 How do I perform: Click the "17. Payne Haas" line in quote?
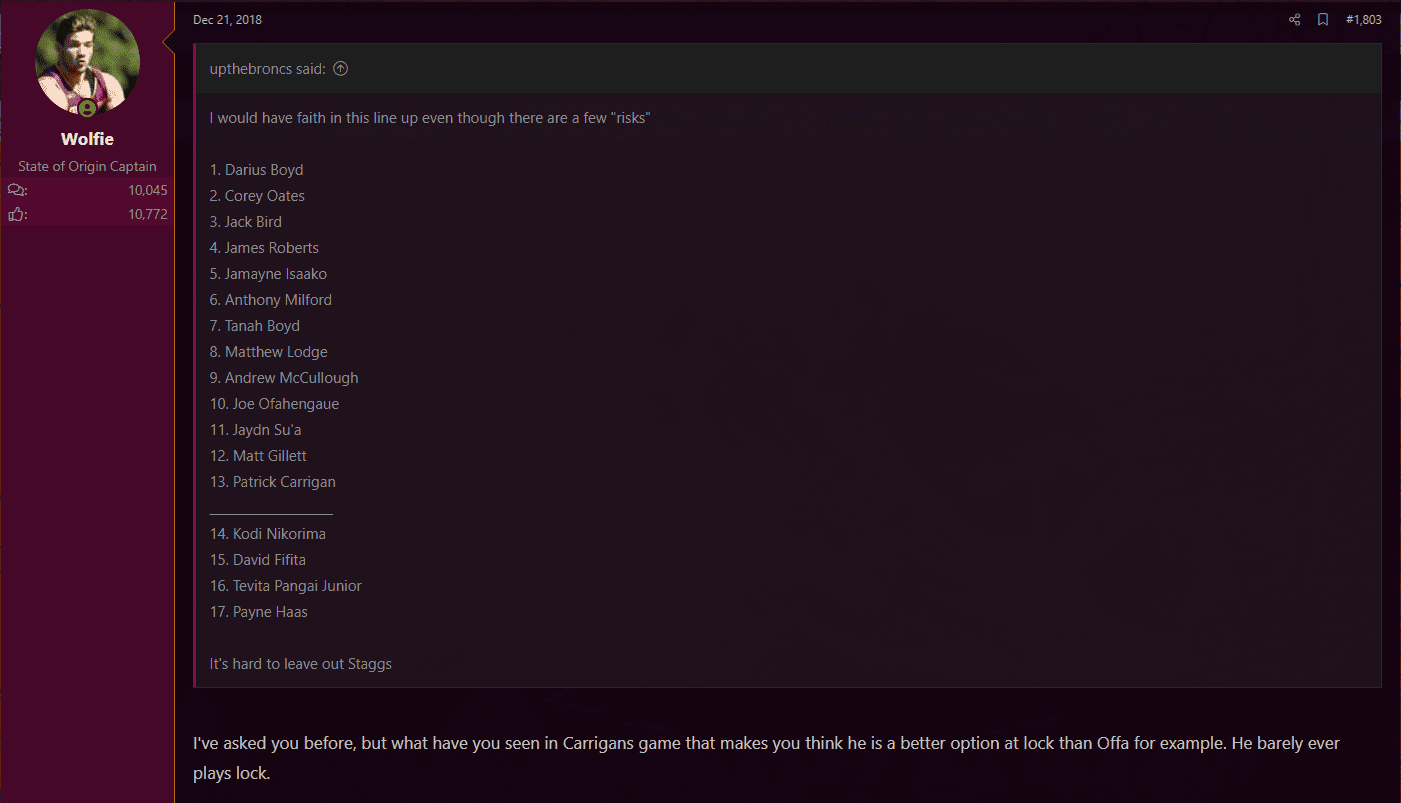coord(259,612)
